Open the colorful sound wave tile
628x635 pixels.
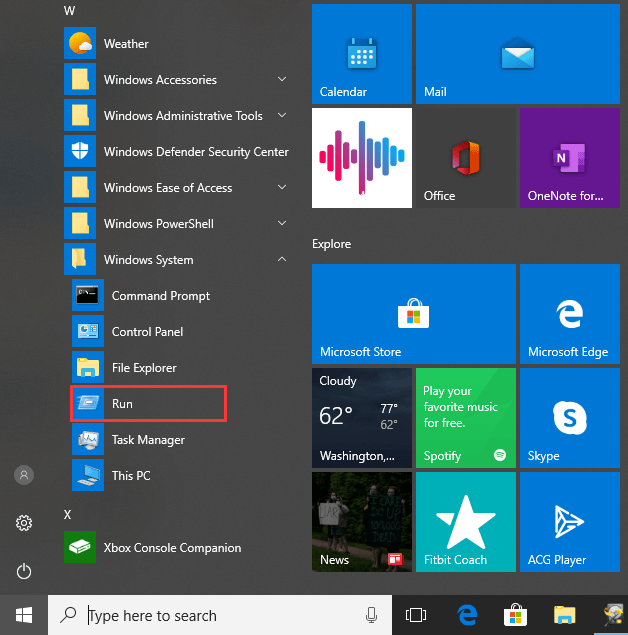point(362,158)
